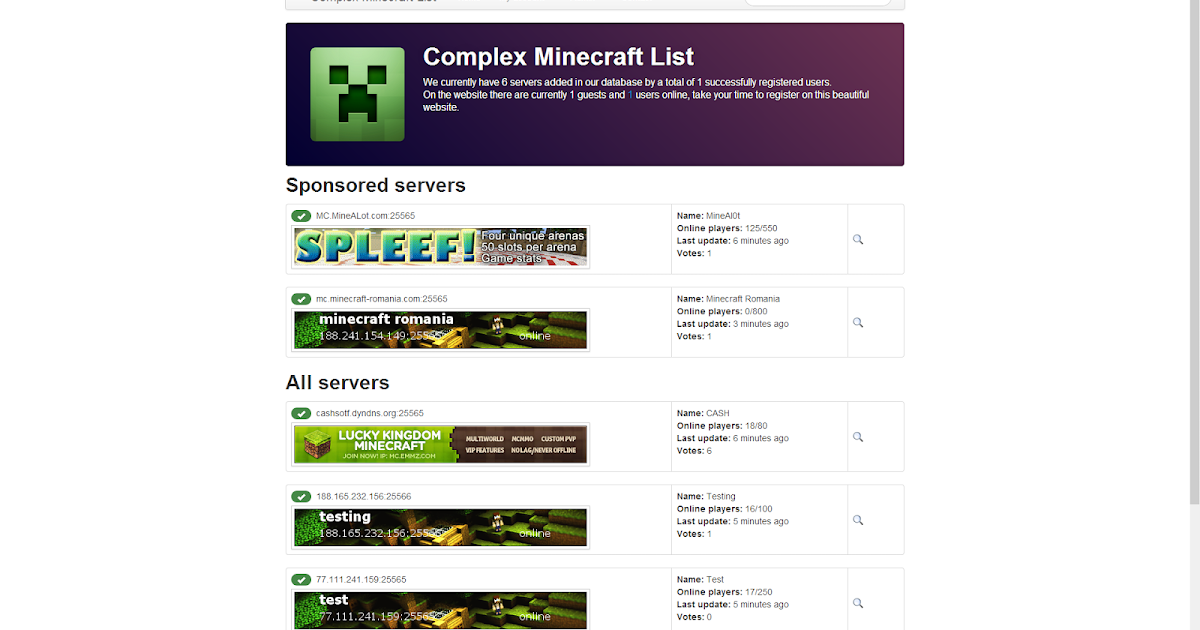The image size is (1200, 630).
Task: Click the All servers heading
Action: pyautogui.click(x=338, y=382)
